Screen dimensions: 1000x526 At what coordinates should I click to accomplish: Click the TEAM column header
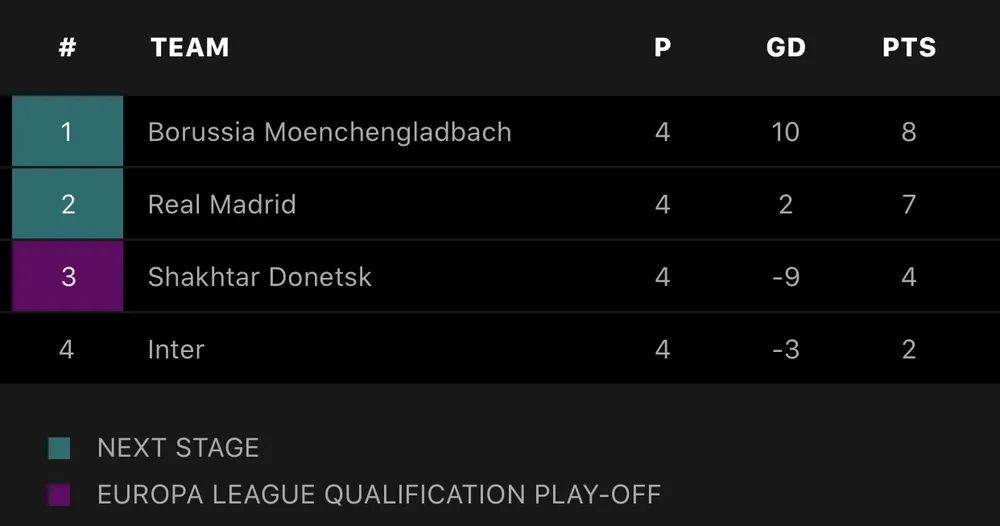click(x=190, y=47)
